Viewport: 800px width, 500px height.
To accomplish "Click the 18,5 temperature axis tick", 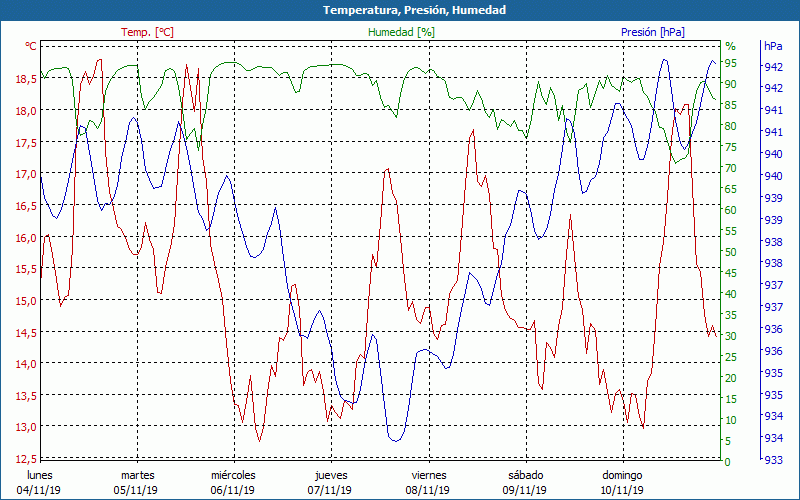I will 26,79.
